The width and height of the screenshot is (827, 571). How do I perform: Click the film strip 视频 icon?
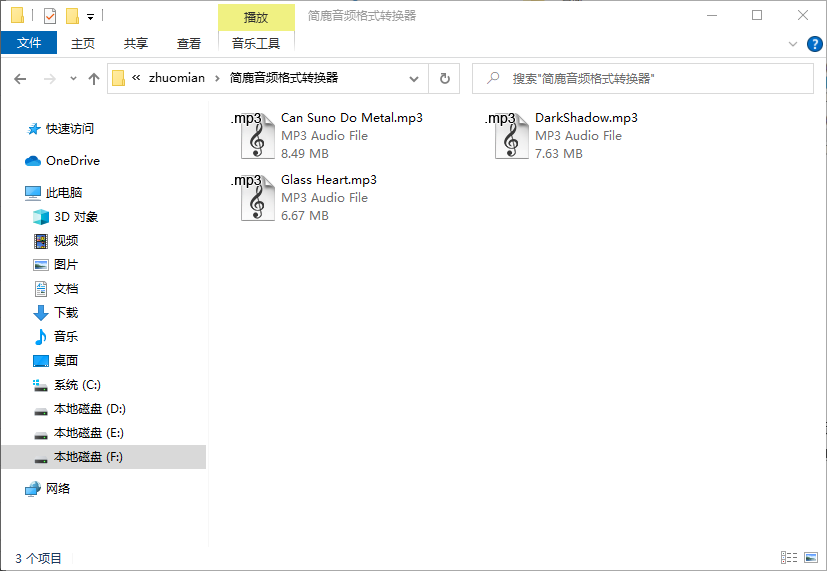pyautogui.click(x=41, y=241)
